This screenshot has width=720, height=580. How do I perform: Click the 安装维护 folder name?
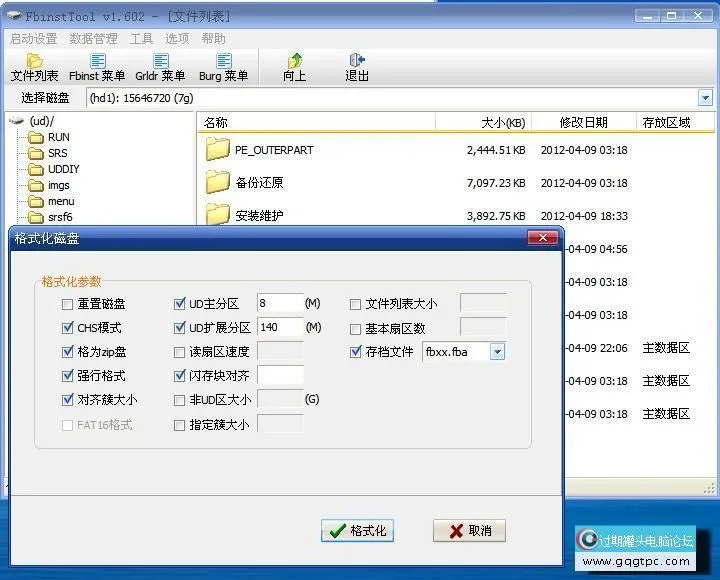[259, 215]
